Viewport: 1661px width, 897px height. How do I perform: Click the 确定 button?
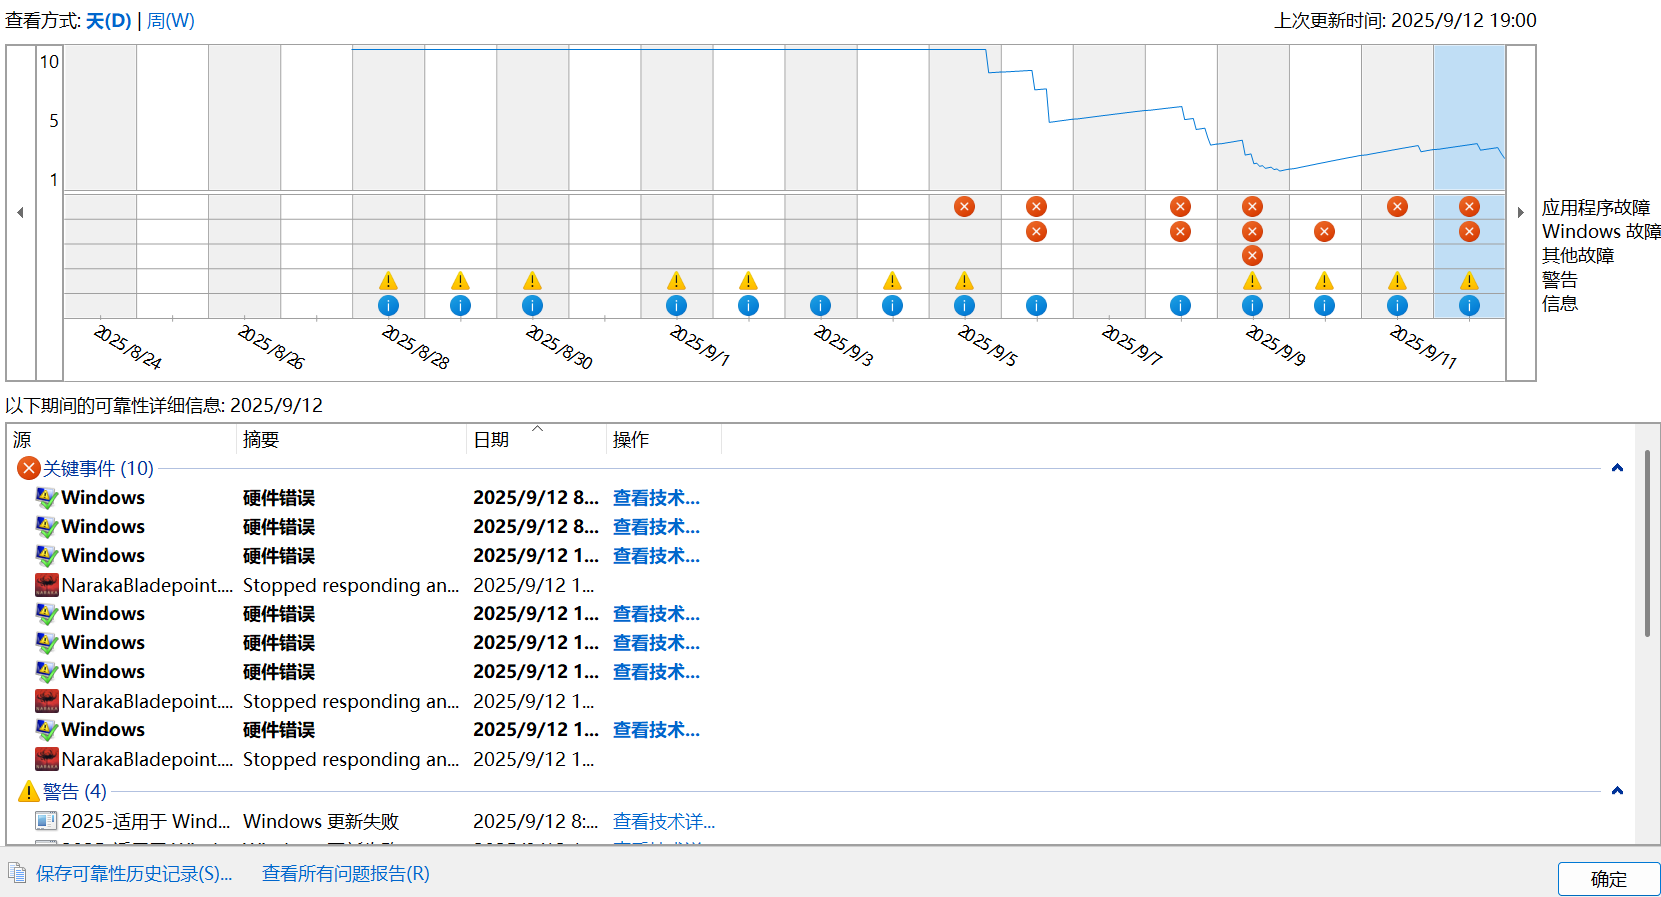[x=1608, y=879]
